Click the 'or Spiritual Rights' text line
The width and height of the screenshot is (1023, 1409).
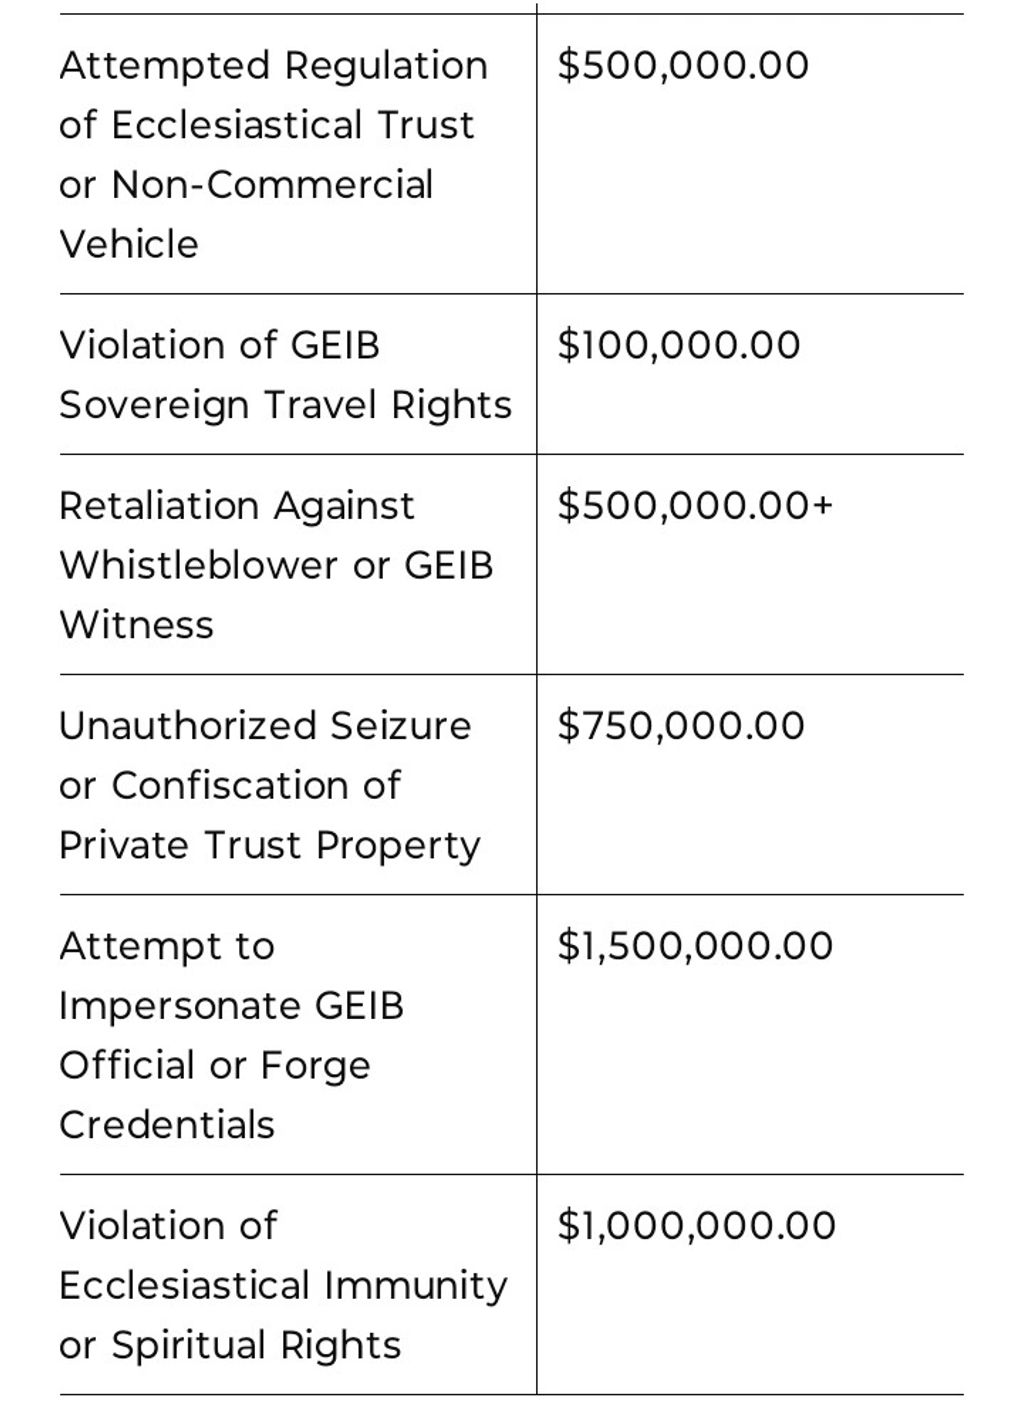tap(230, 1345)
